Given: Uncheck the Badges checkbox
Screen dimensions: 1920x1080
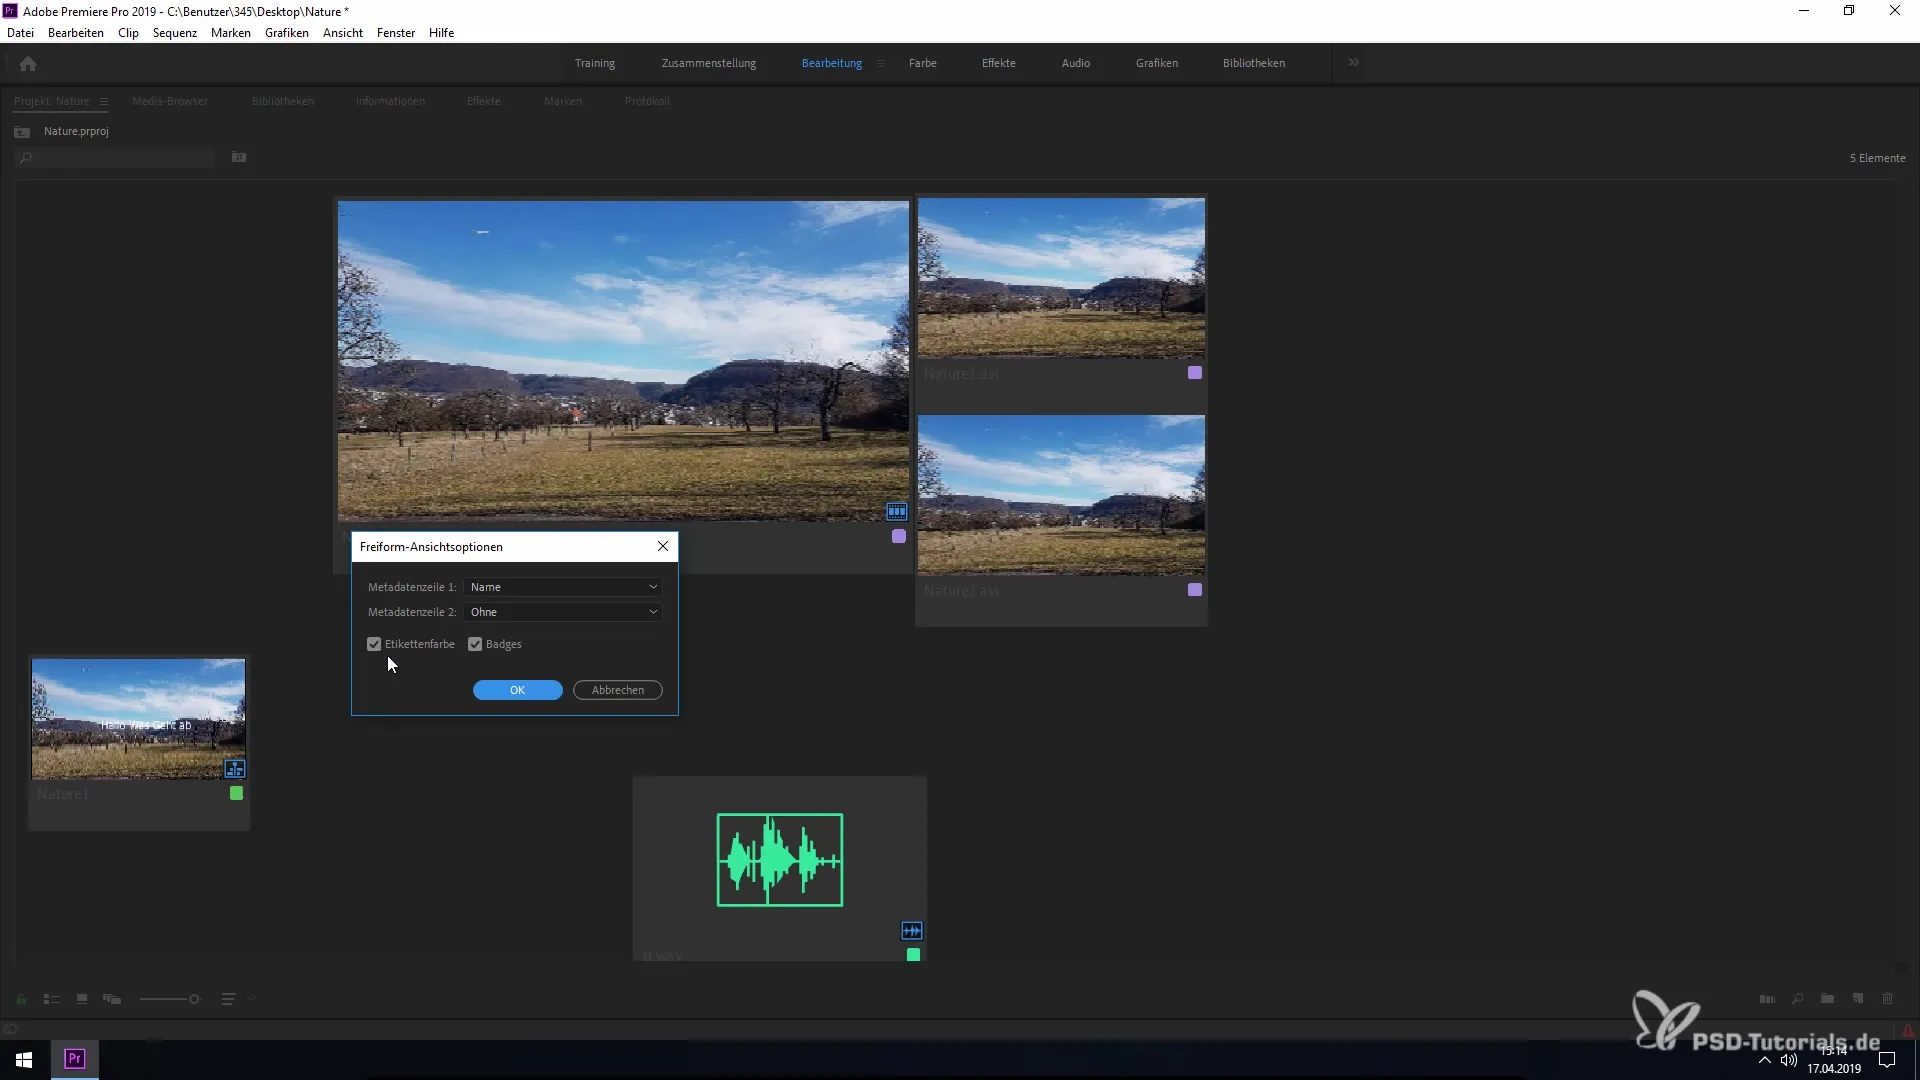Looking at the screenshot, I should point(475,644).
